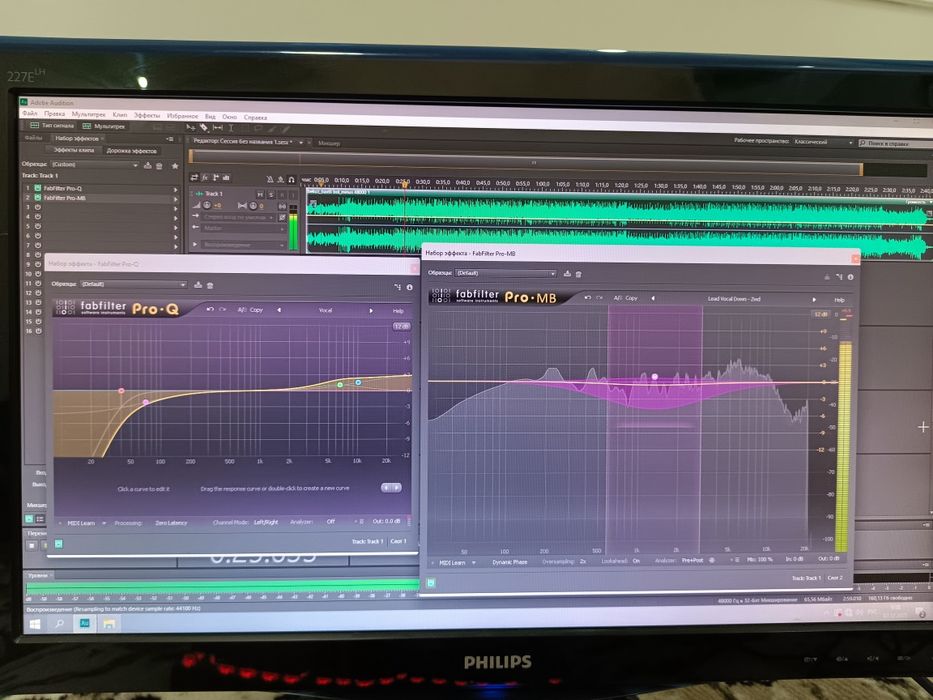Solo Track 1 with S button

(271, 195)
